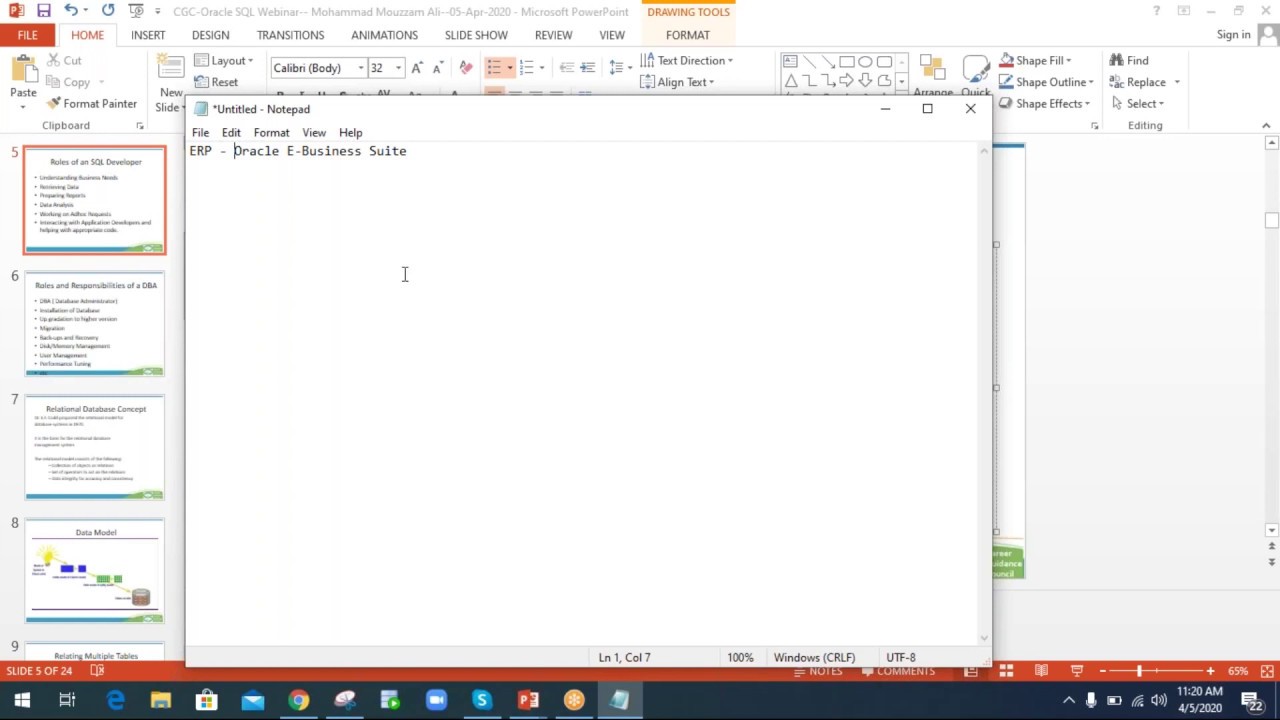
Task: Open the font name dropdown showing Calibri (Body)
Action: 361,68
